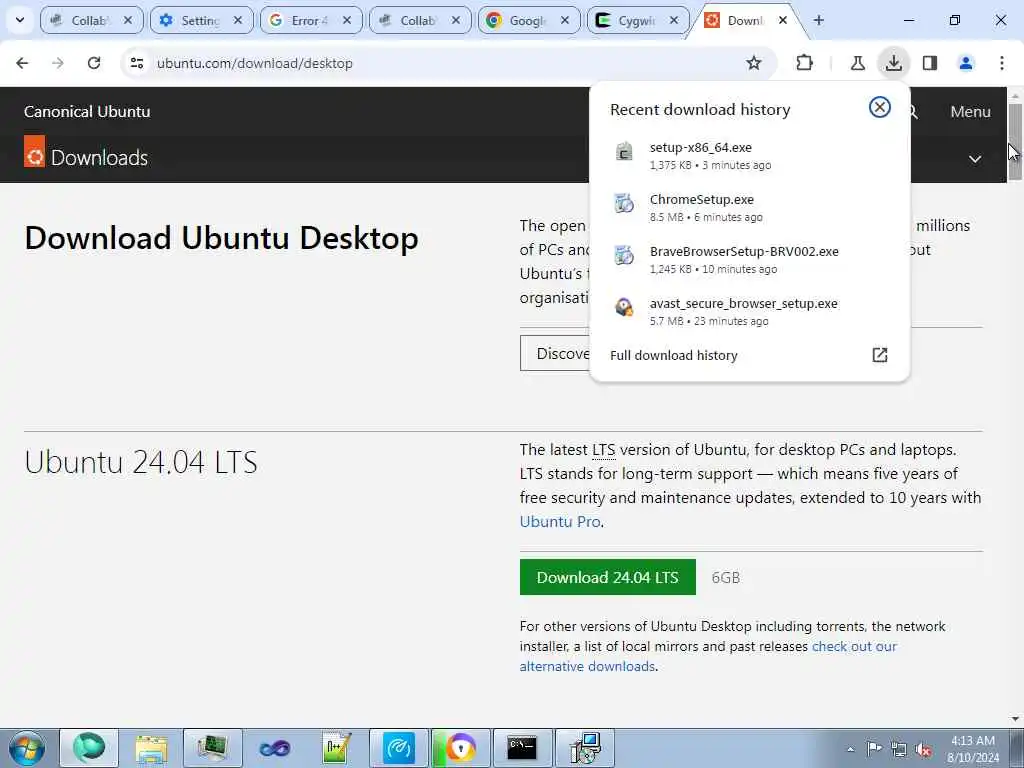The width and height of the screenshot is (1024, 768).
Task: Expand the Downloads navigation chevron
Action: point(974,159)
